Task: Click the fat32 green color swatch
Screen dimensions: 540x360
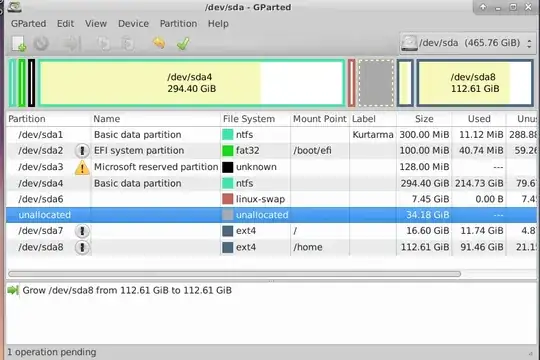Action: (x=228, y=151)
